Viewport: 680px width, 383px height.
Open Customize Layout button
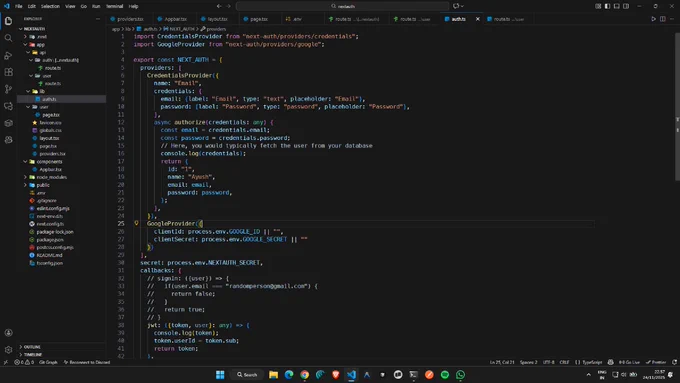pos(598,6)
